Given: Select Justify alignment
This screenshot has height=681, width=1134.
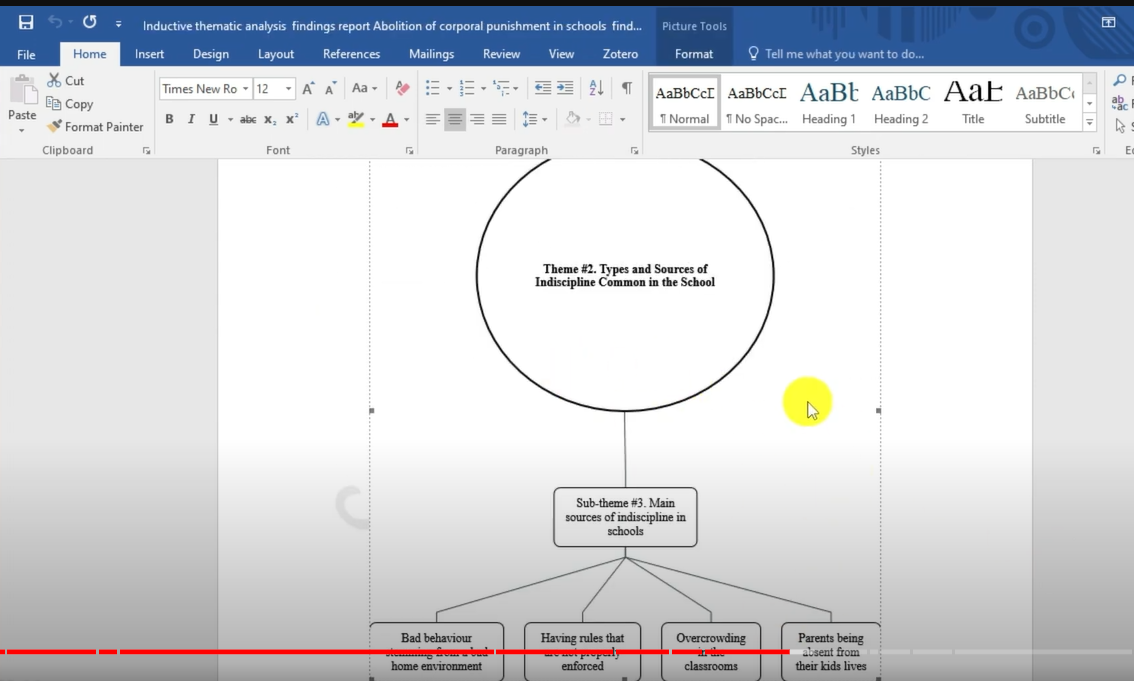Looking at the screenshot, I should coord(499,119).
